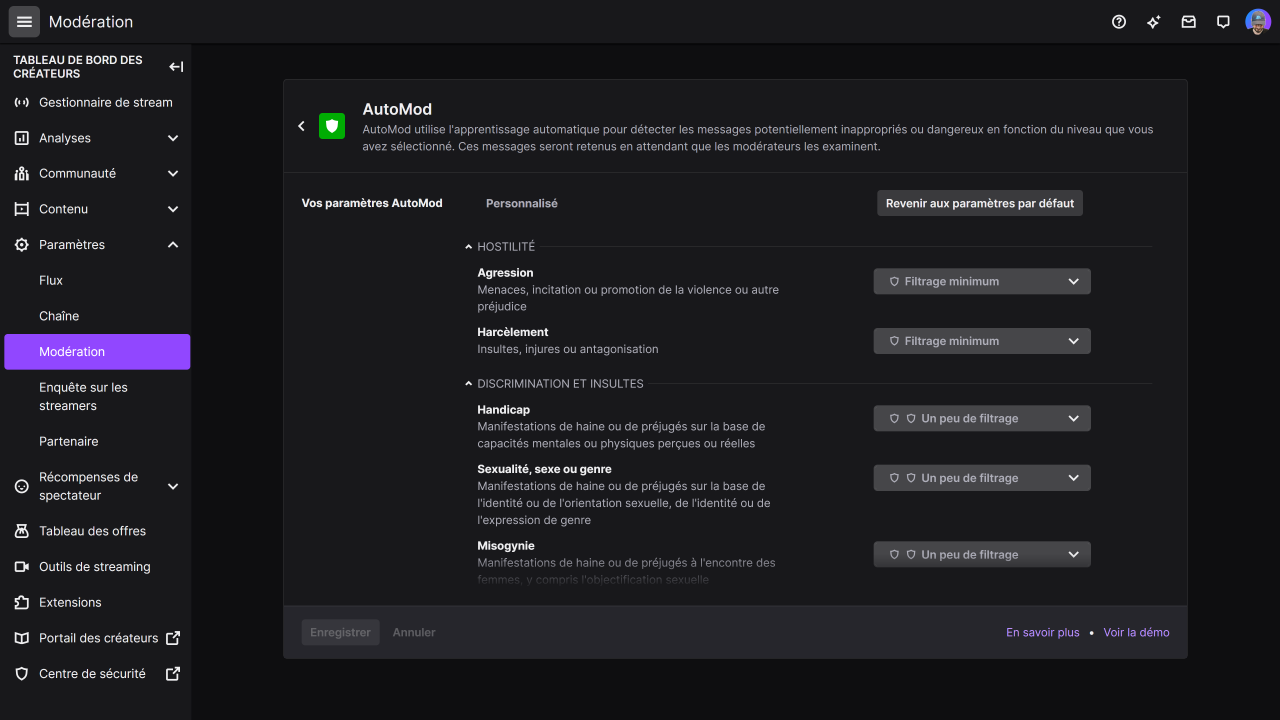
Task: Click the sparkle icon in top bar
Action: click(1153, 22)
